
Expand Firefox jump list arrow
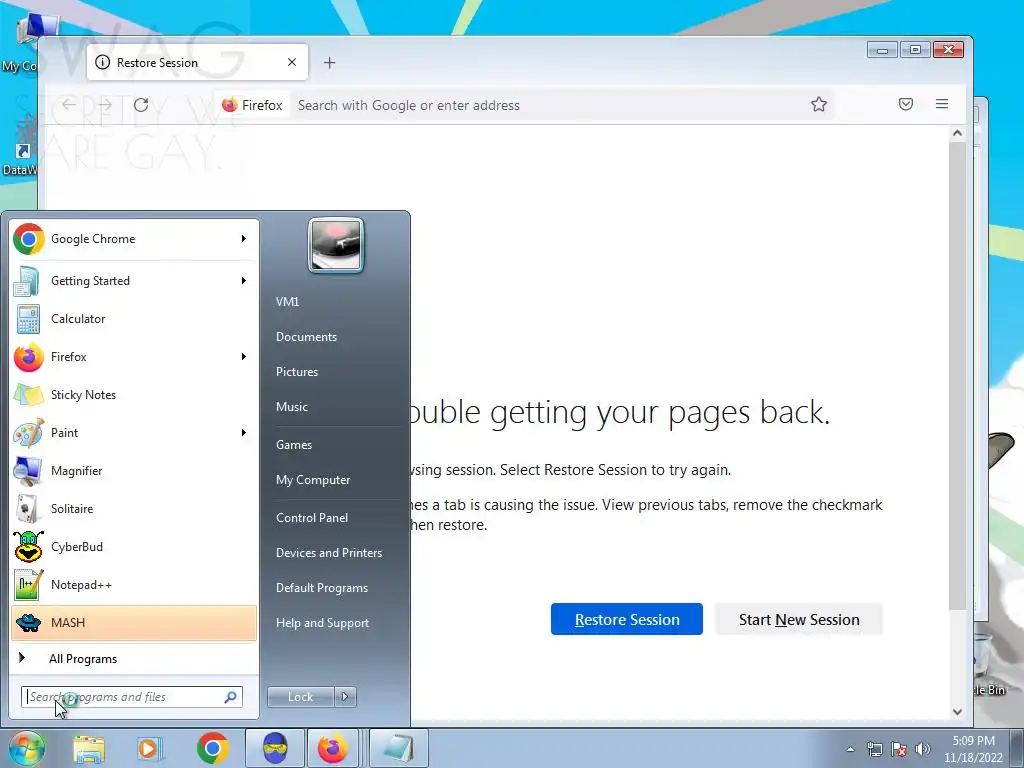[x=244, y=357]
